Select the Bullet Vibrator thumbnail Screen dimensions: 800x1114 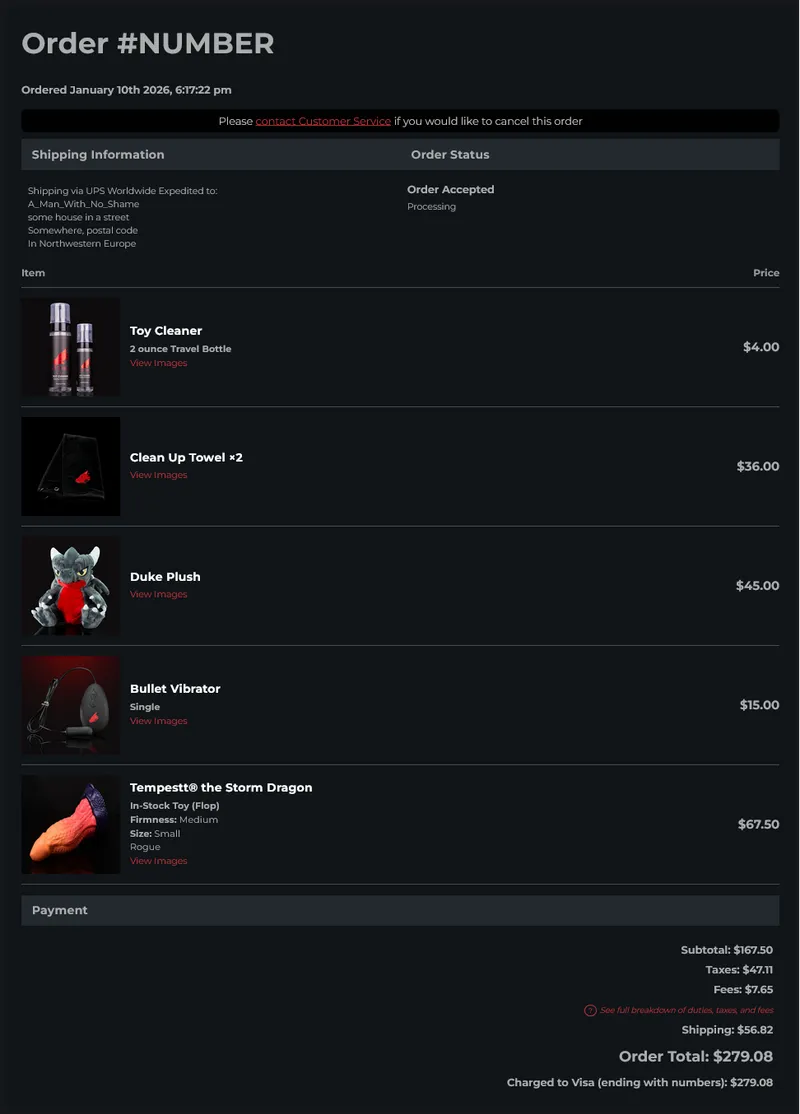tap(71, 705)
